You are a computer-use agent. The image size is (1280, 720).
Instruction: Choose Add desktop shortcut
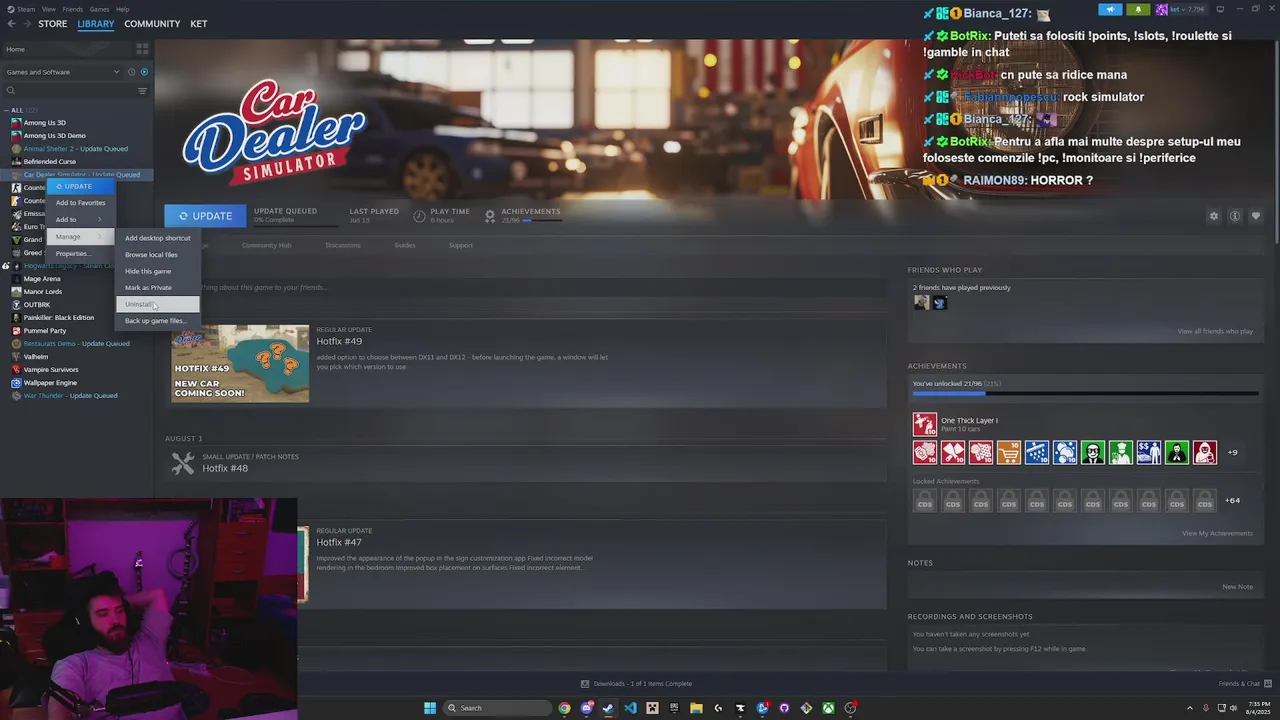[x=158, y=238]
